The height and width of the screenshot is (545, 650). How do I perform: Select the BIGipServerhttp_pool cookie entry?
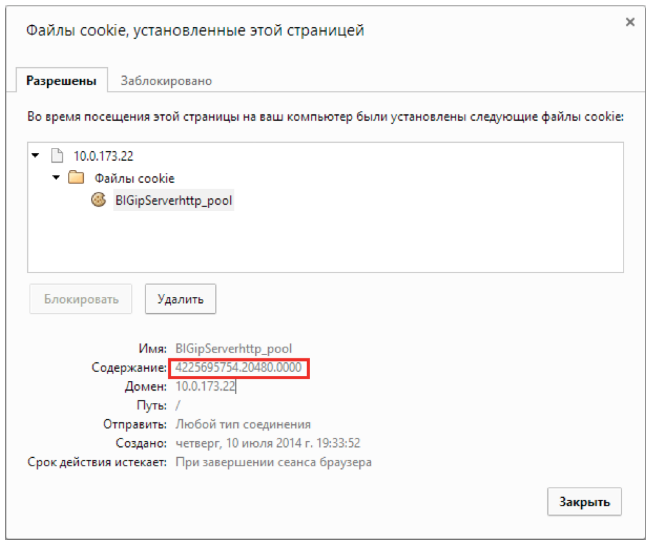point(174,200)
